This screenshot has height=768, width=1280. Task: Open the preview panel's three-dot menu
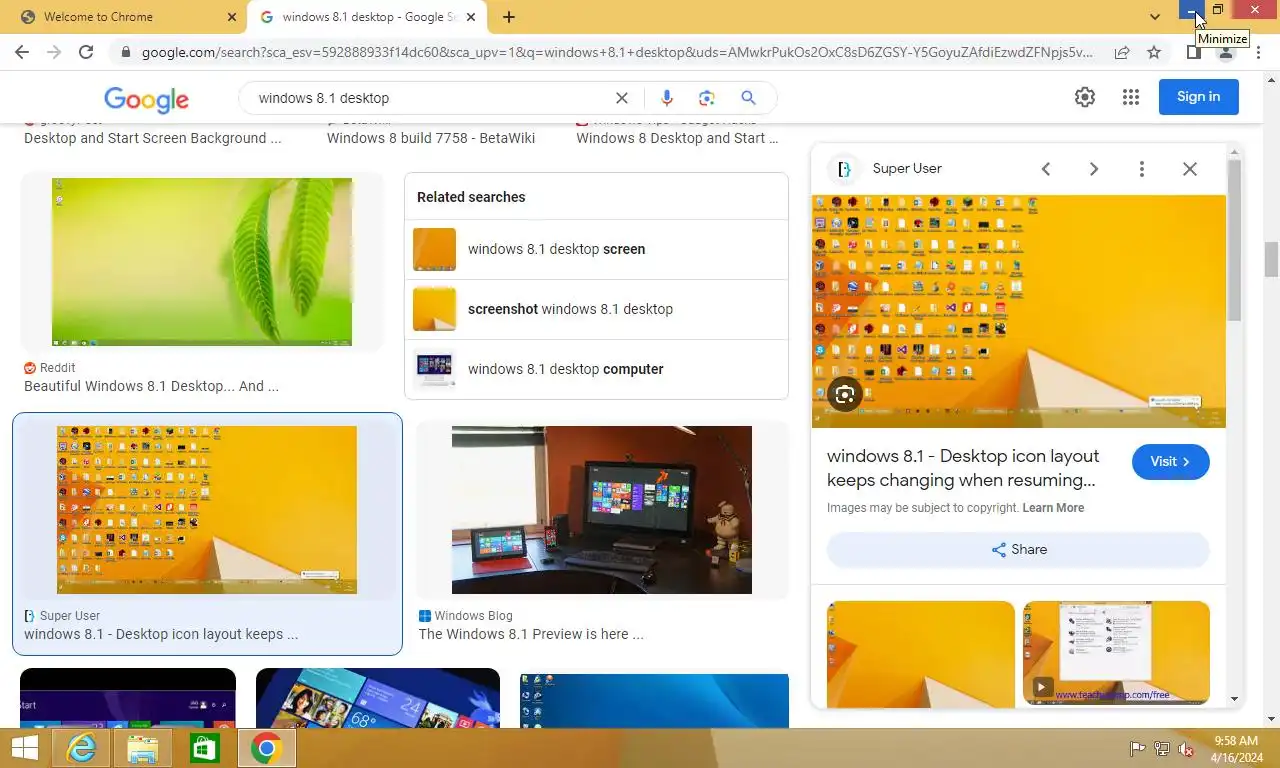pos(1142,169)
